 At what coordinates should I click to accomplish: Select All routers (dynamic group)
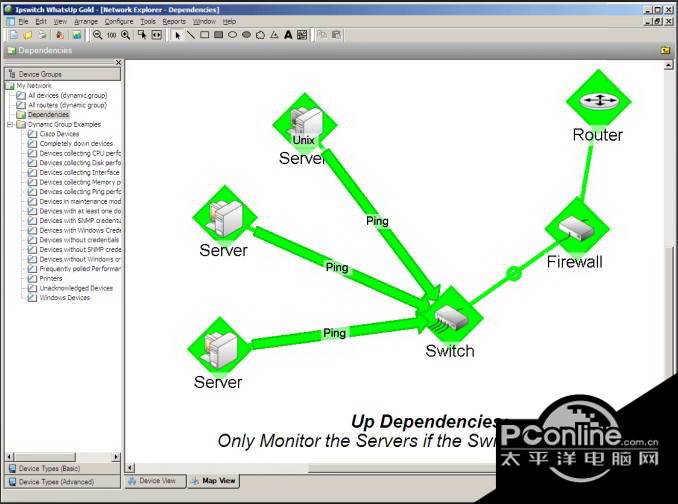pos(67,105)
